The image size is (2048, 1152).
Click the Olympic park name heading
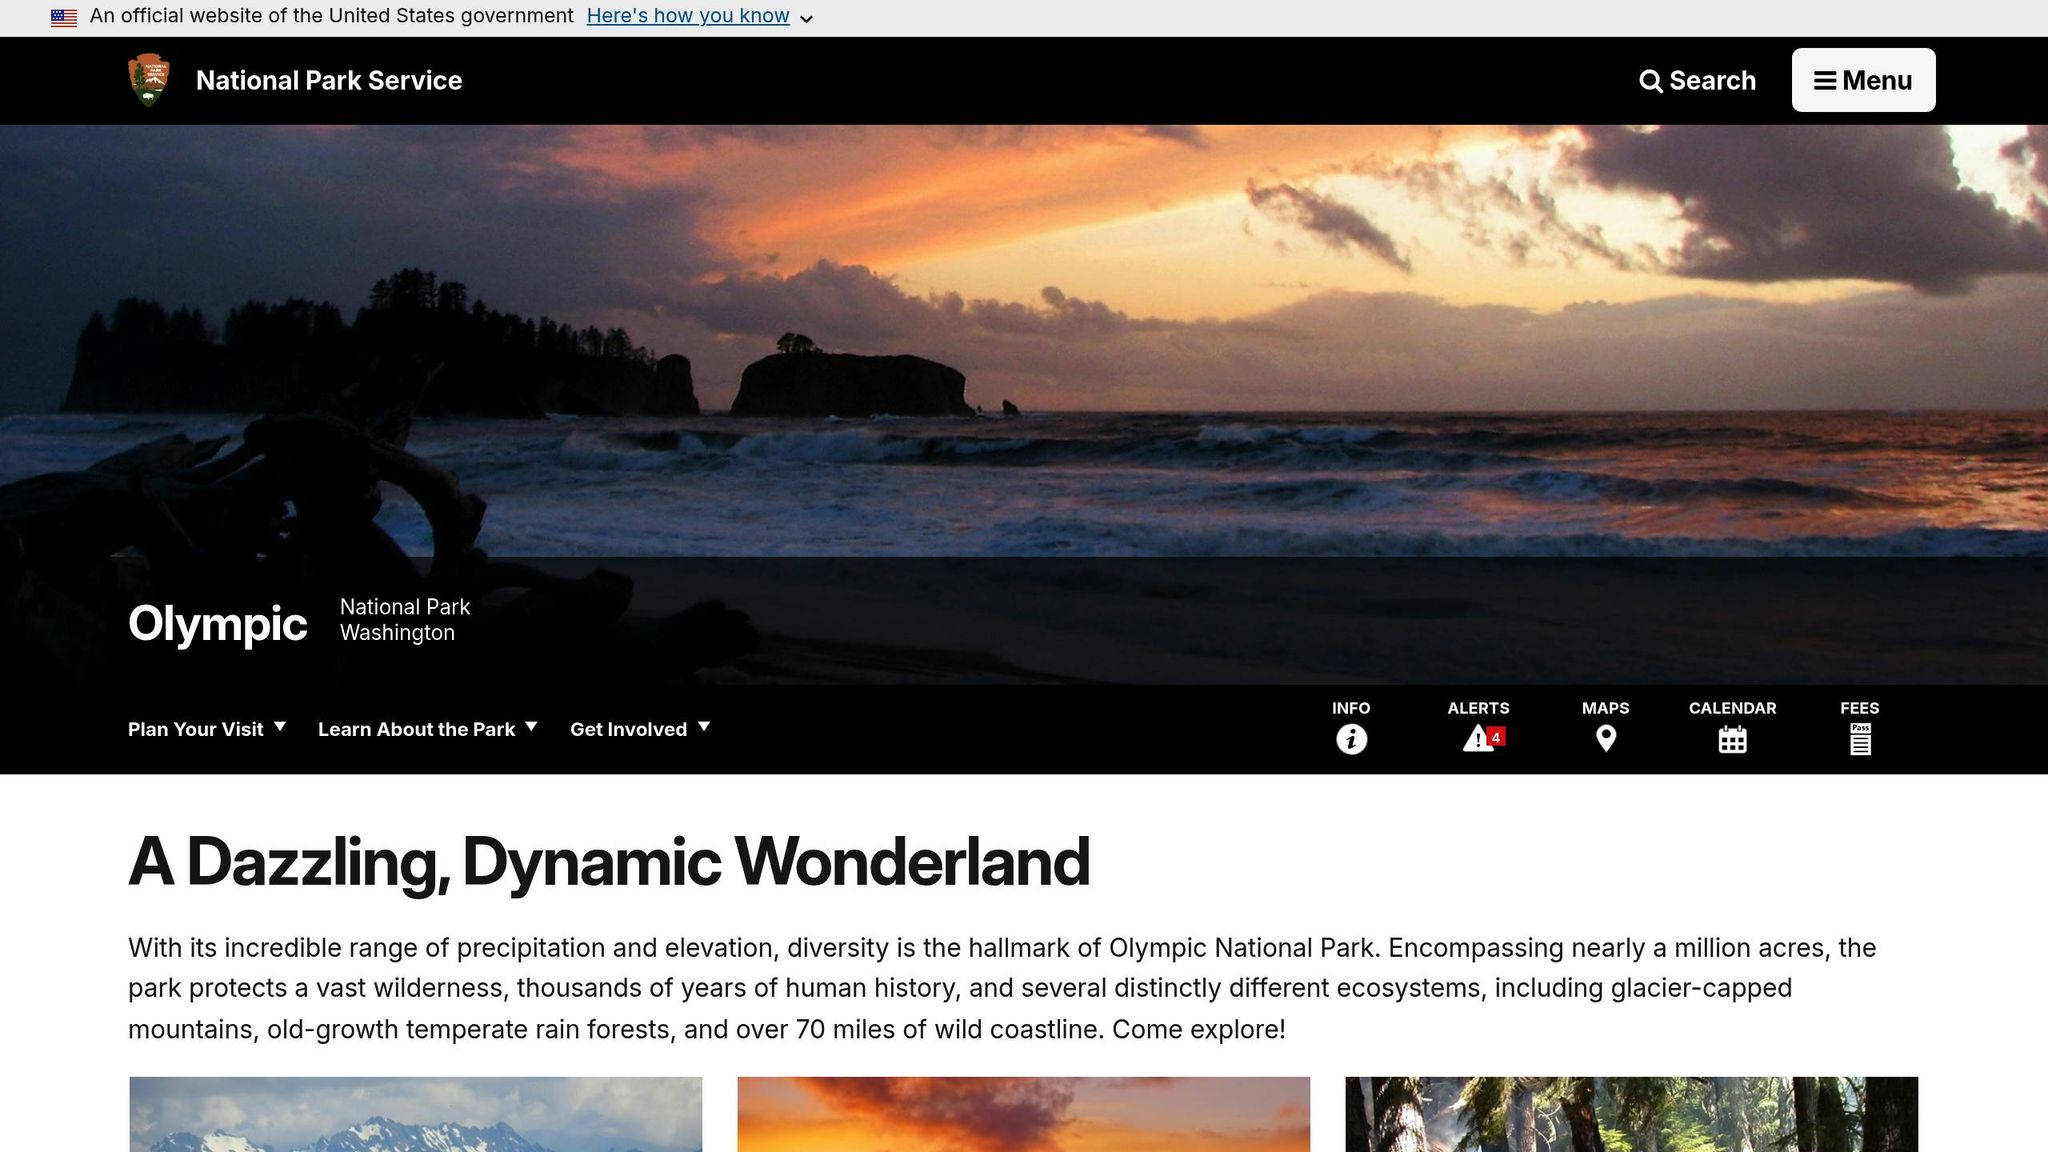click(x=217, y=623)
